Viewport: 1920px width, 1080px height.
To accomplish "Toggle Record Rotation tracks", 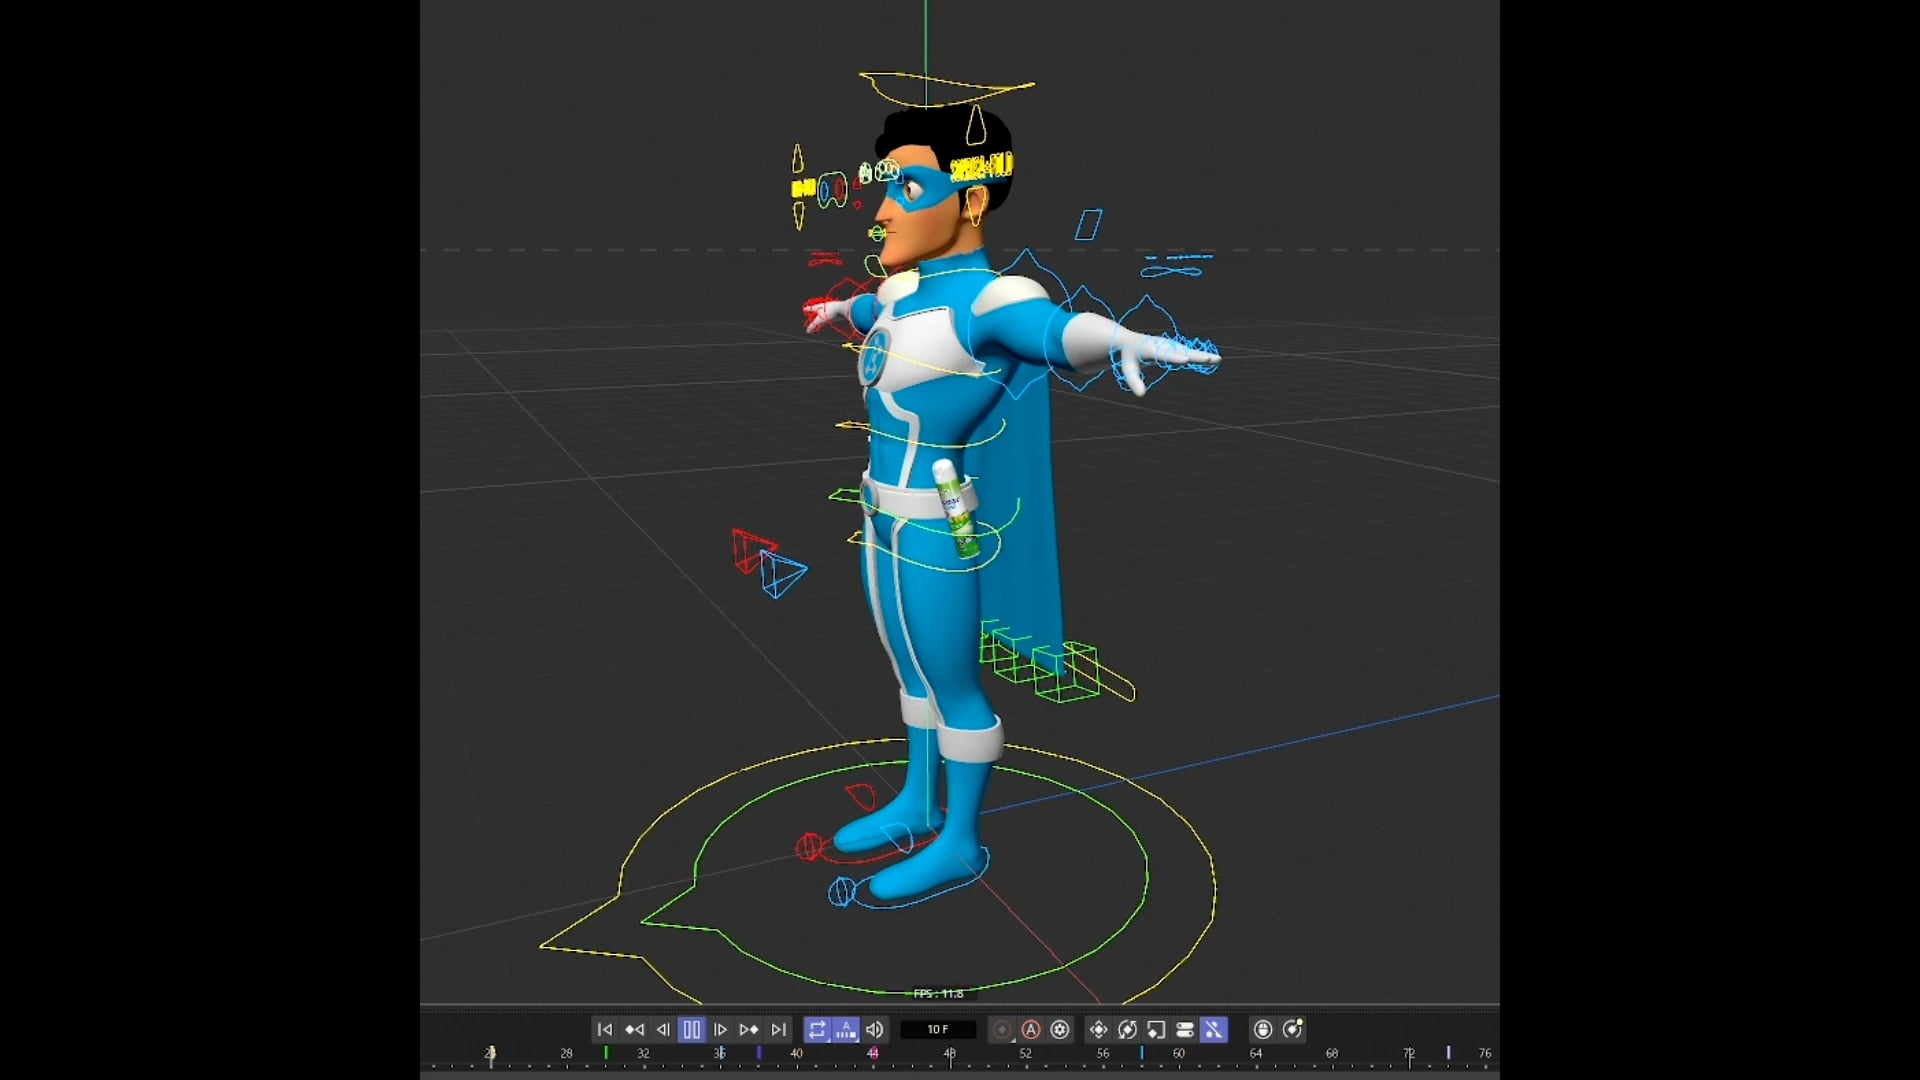I will point(1127,1030).
